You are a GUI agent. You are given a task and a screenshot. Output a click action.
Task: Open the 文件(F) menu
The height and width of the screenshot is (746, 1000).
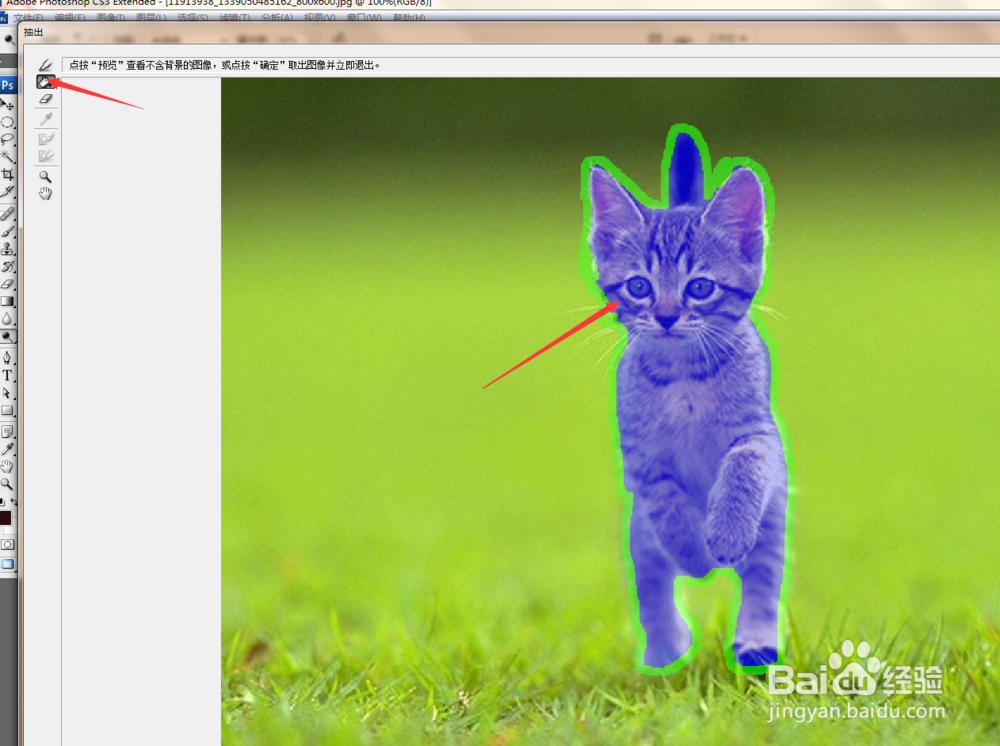(29, 17)
